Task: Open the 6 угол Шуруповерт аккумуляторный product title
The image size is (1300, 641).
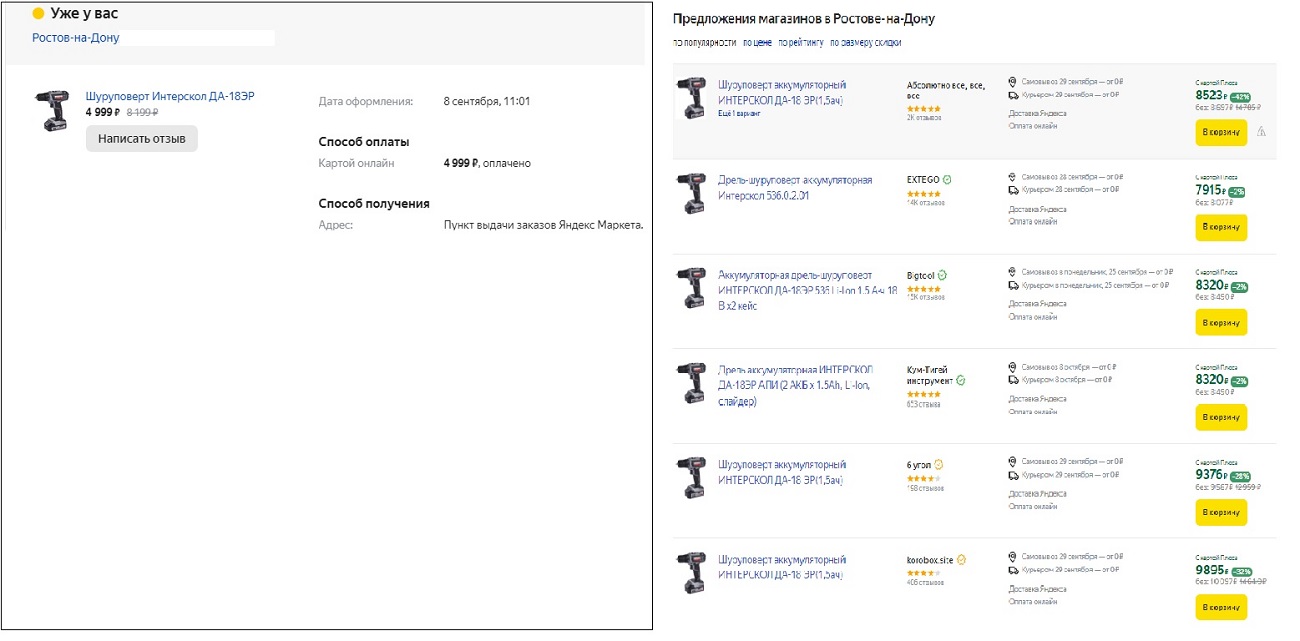Action: [x=782, y=472]
